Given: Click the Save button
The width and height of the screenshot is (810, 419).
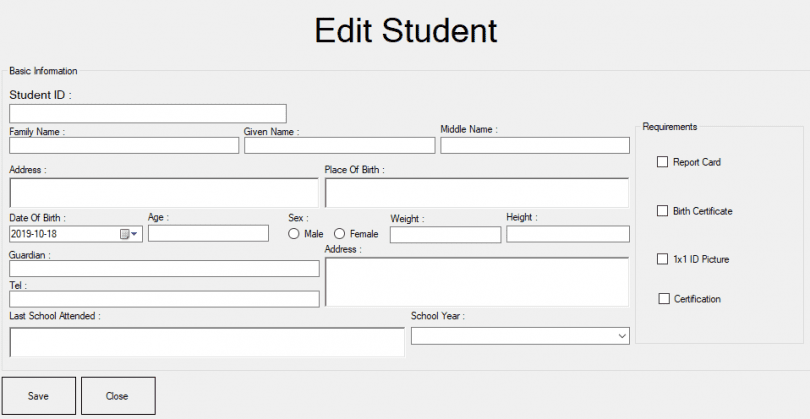Looking at the screenshot, I should (39, 396).
